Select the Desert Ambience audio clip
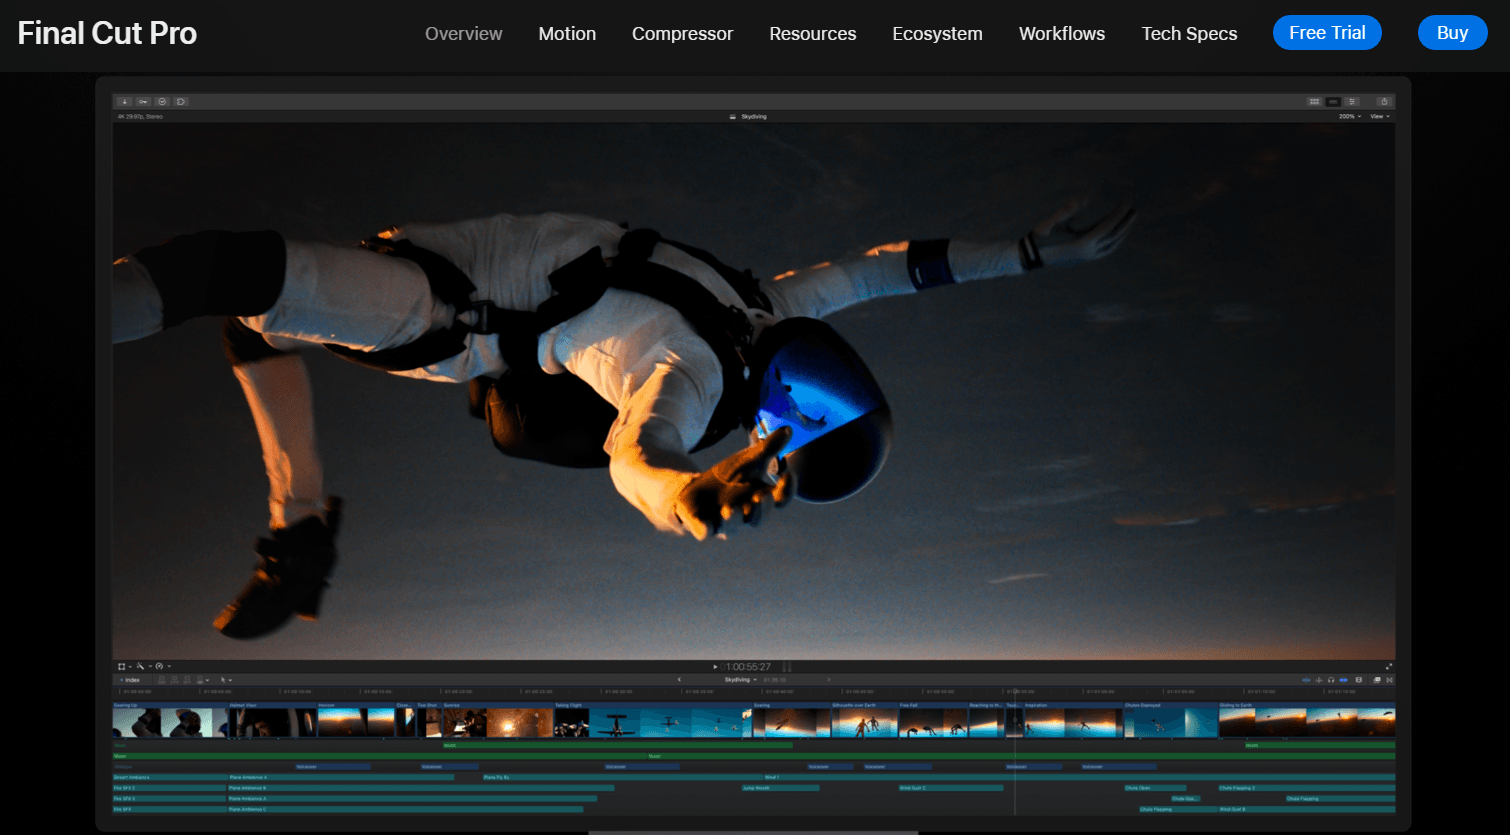1510x835 pixels. [x=170, y=777]
